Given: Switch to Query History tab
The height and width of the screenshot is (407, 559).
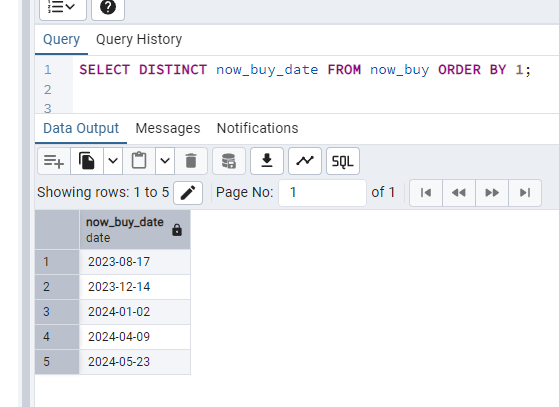Looking at the screenshot, I should (x=139, y=39).
